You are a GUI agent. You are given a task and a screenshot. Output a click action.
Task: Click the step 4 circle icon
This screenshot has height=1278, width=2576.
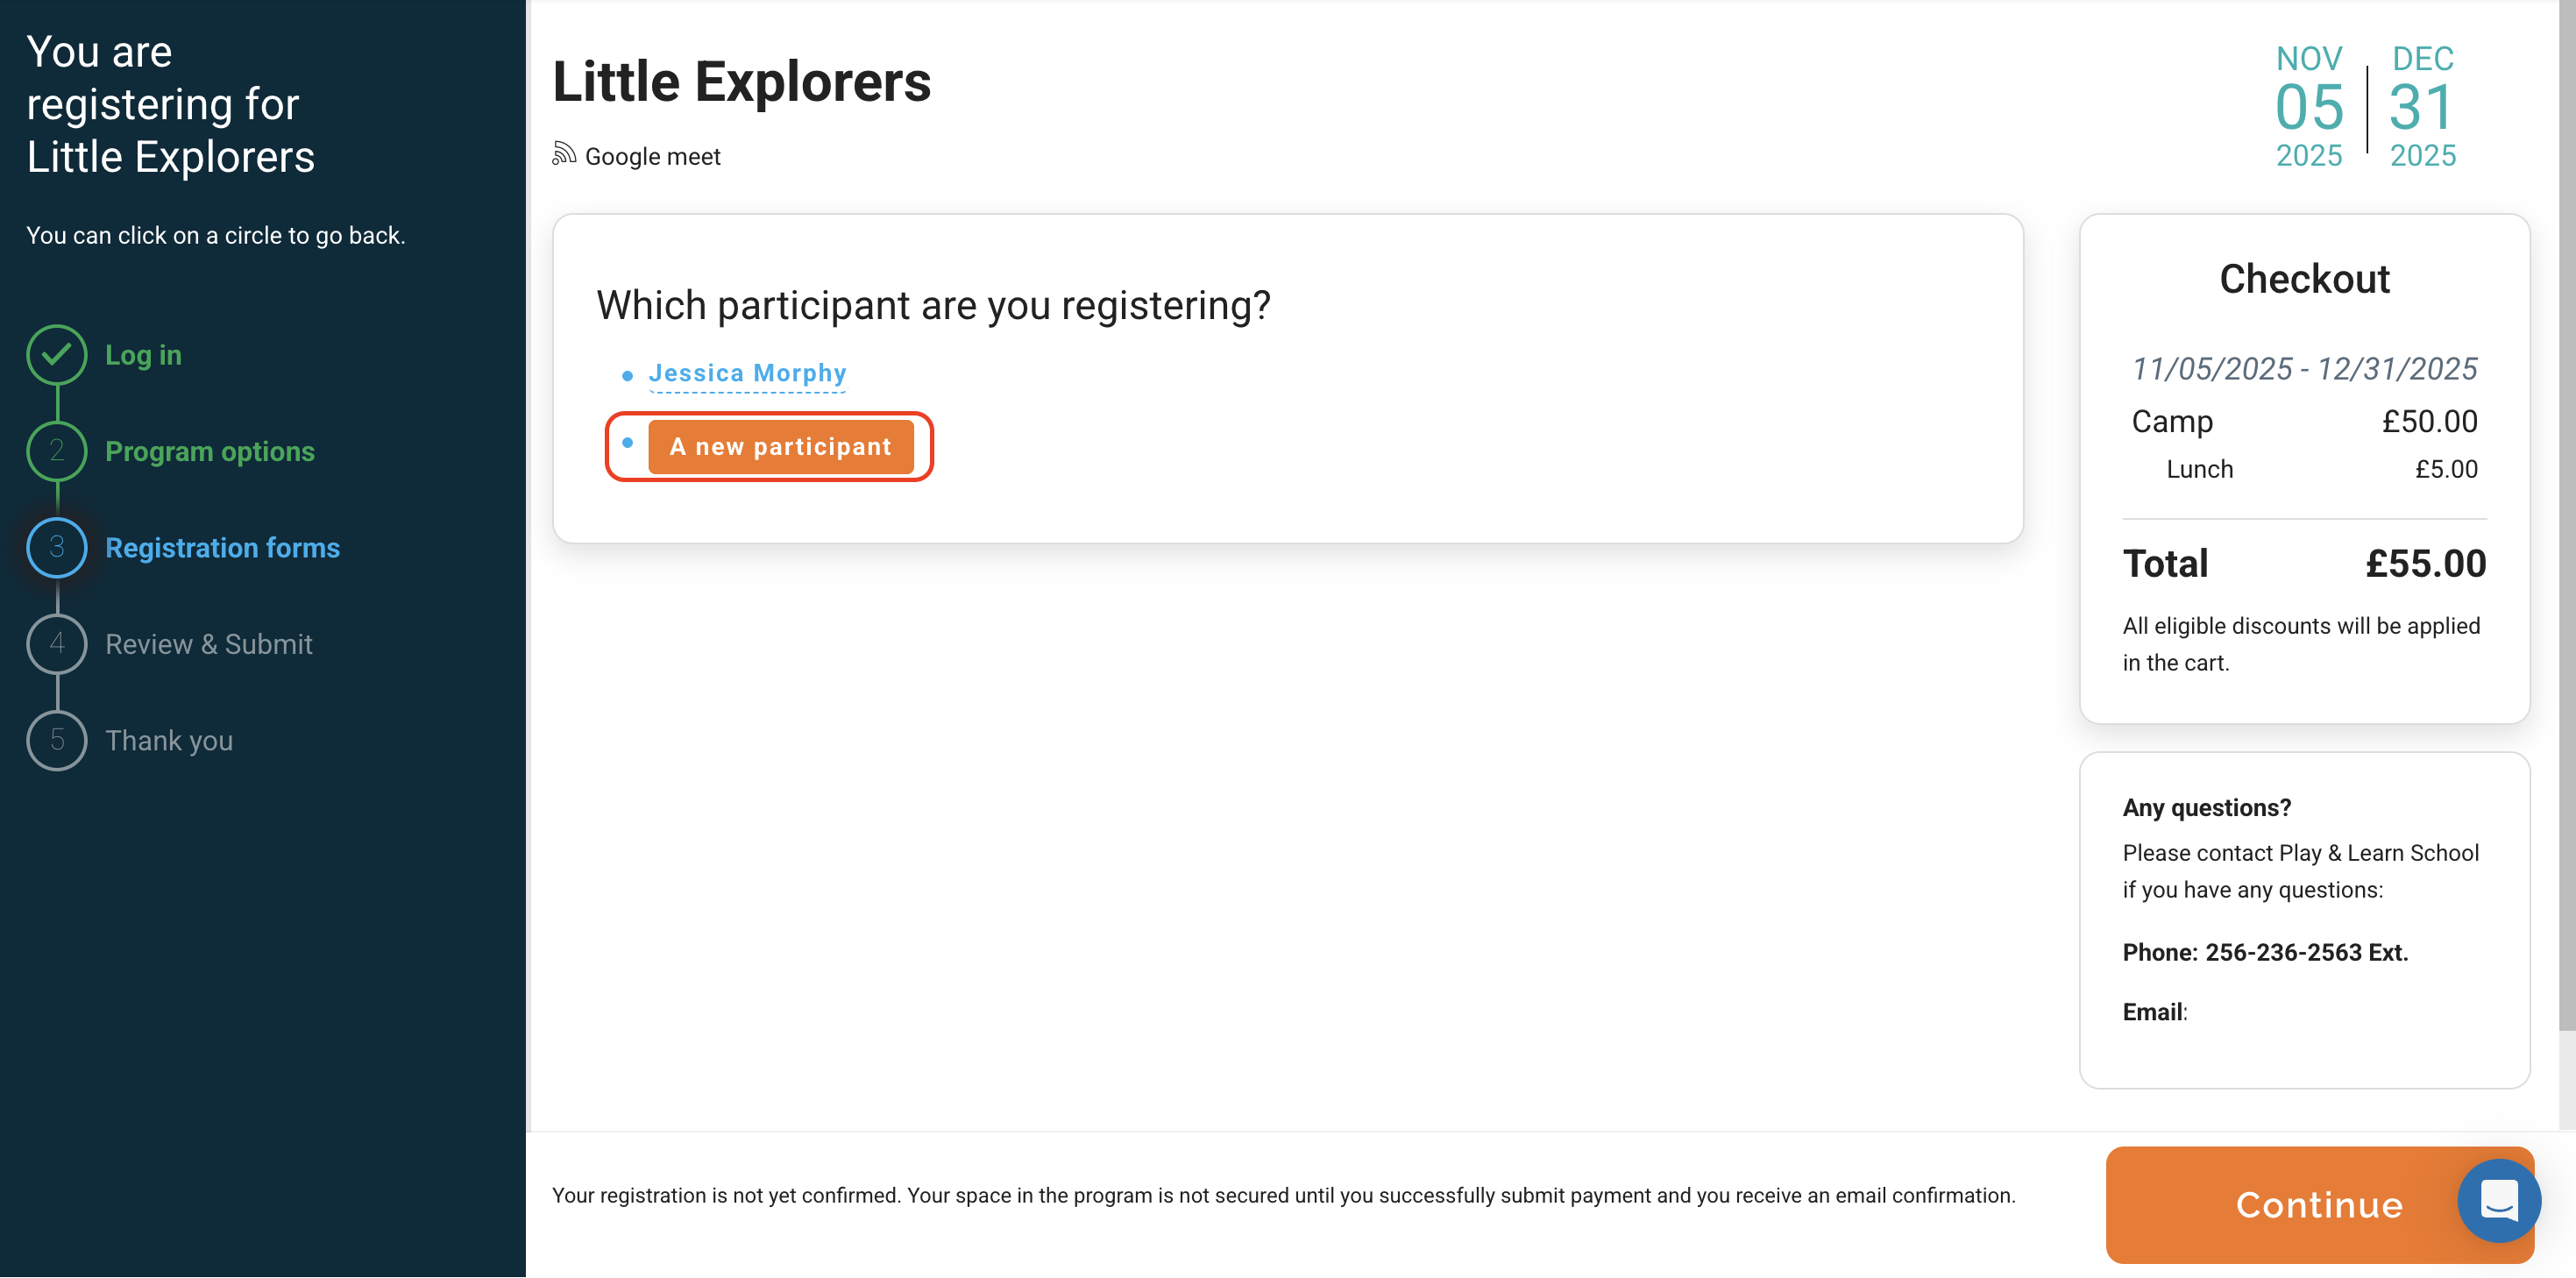57,644
